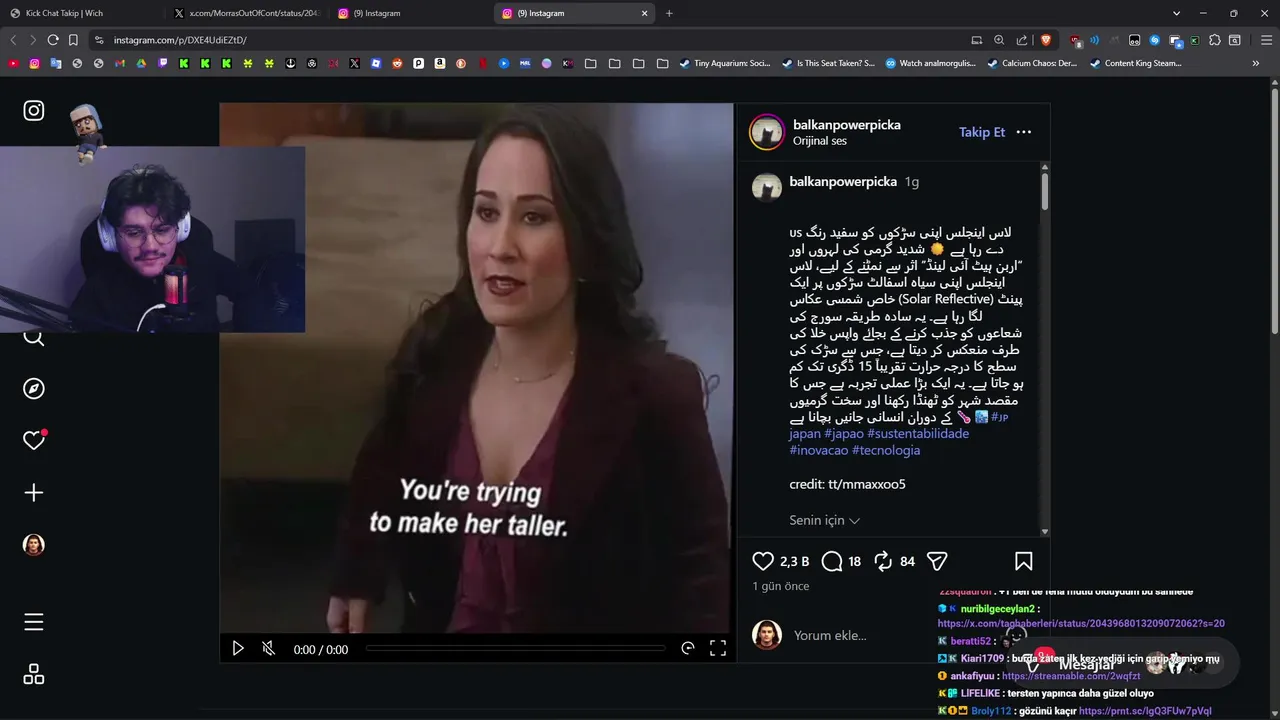Open the Reddit bookmark icon
The height and width of the screenshot is (720, 1280).
pos(397,63)
